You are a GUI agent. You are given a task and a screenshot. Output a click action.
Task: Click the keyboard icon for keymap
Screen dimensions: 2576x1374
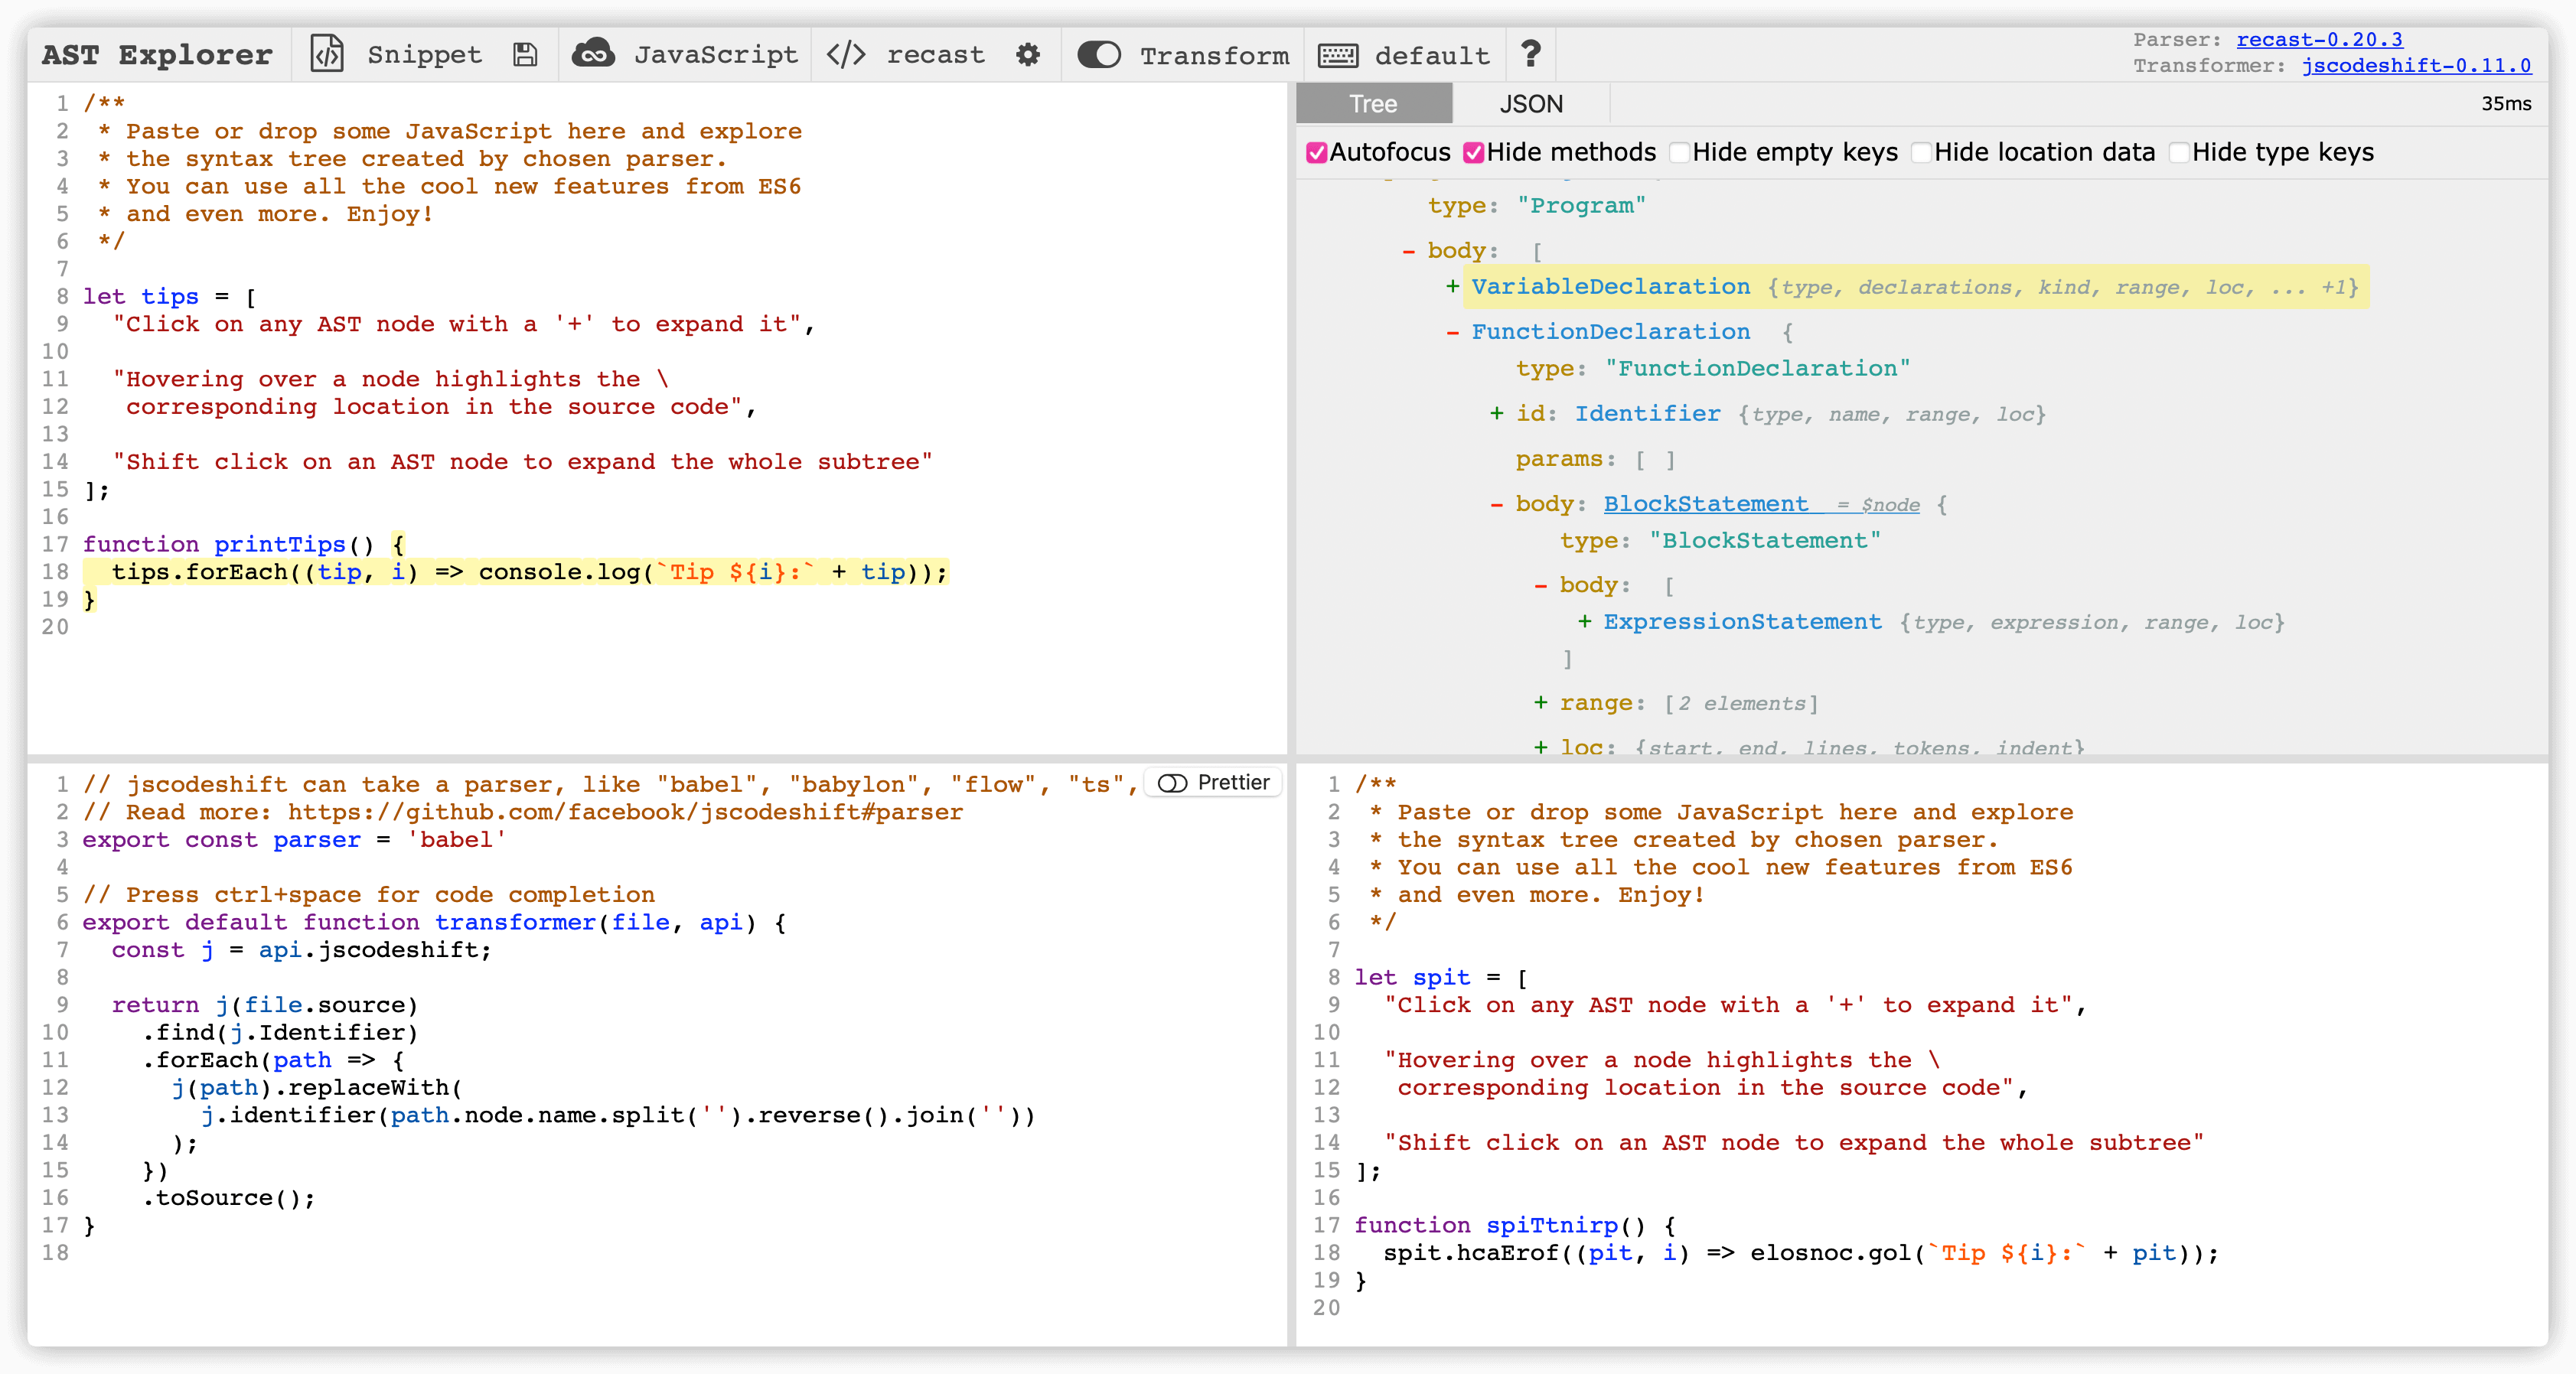tap(1337, 55)
